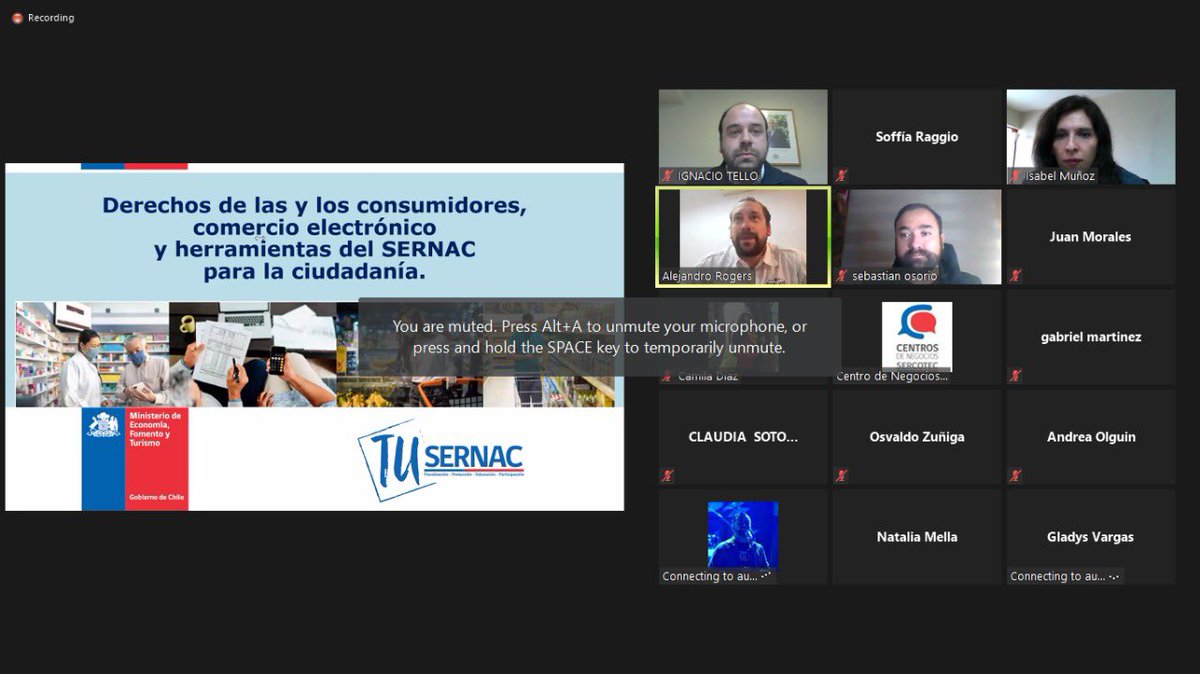1200x674 pixels.
Task: Click the name 'Natalia Mella'
Action: click(x=917, y=537)
